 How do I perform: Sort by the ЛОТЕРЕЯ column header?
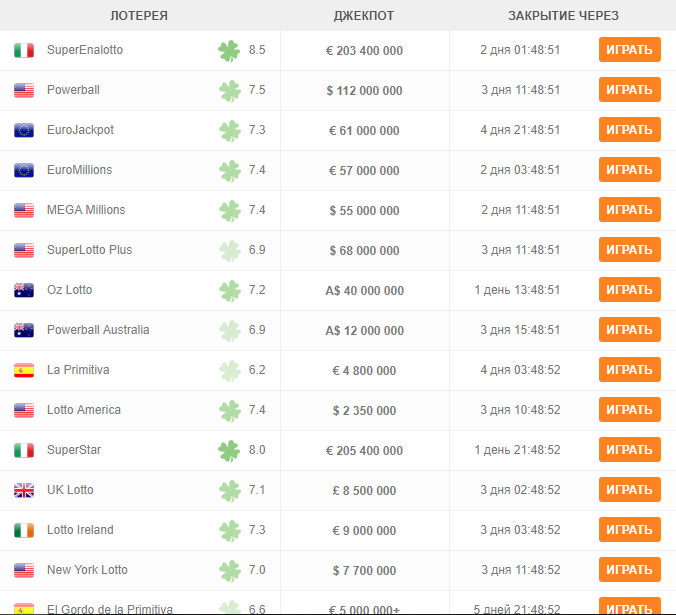[x=139, y=16]
